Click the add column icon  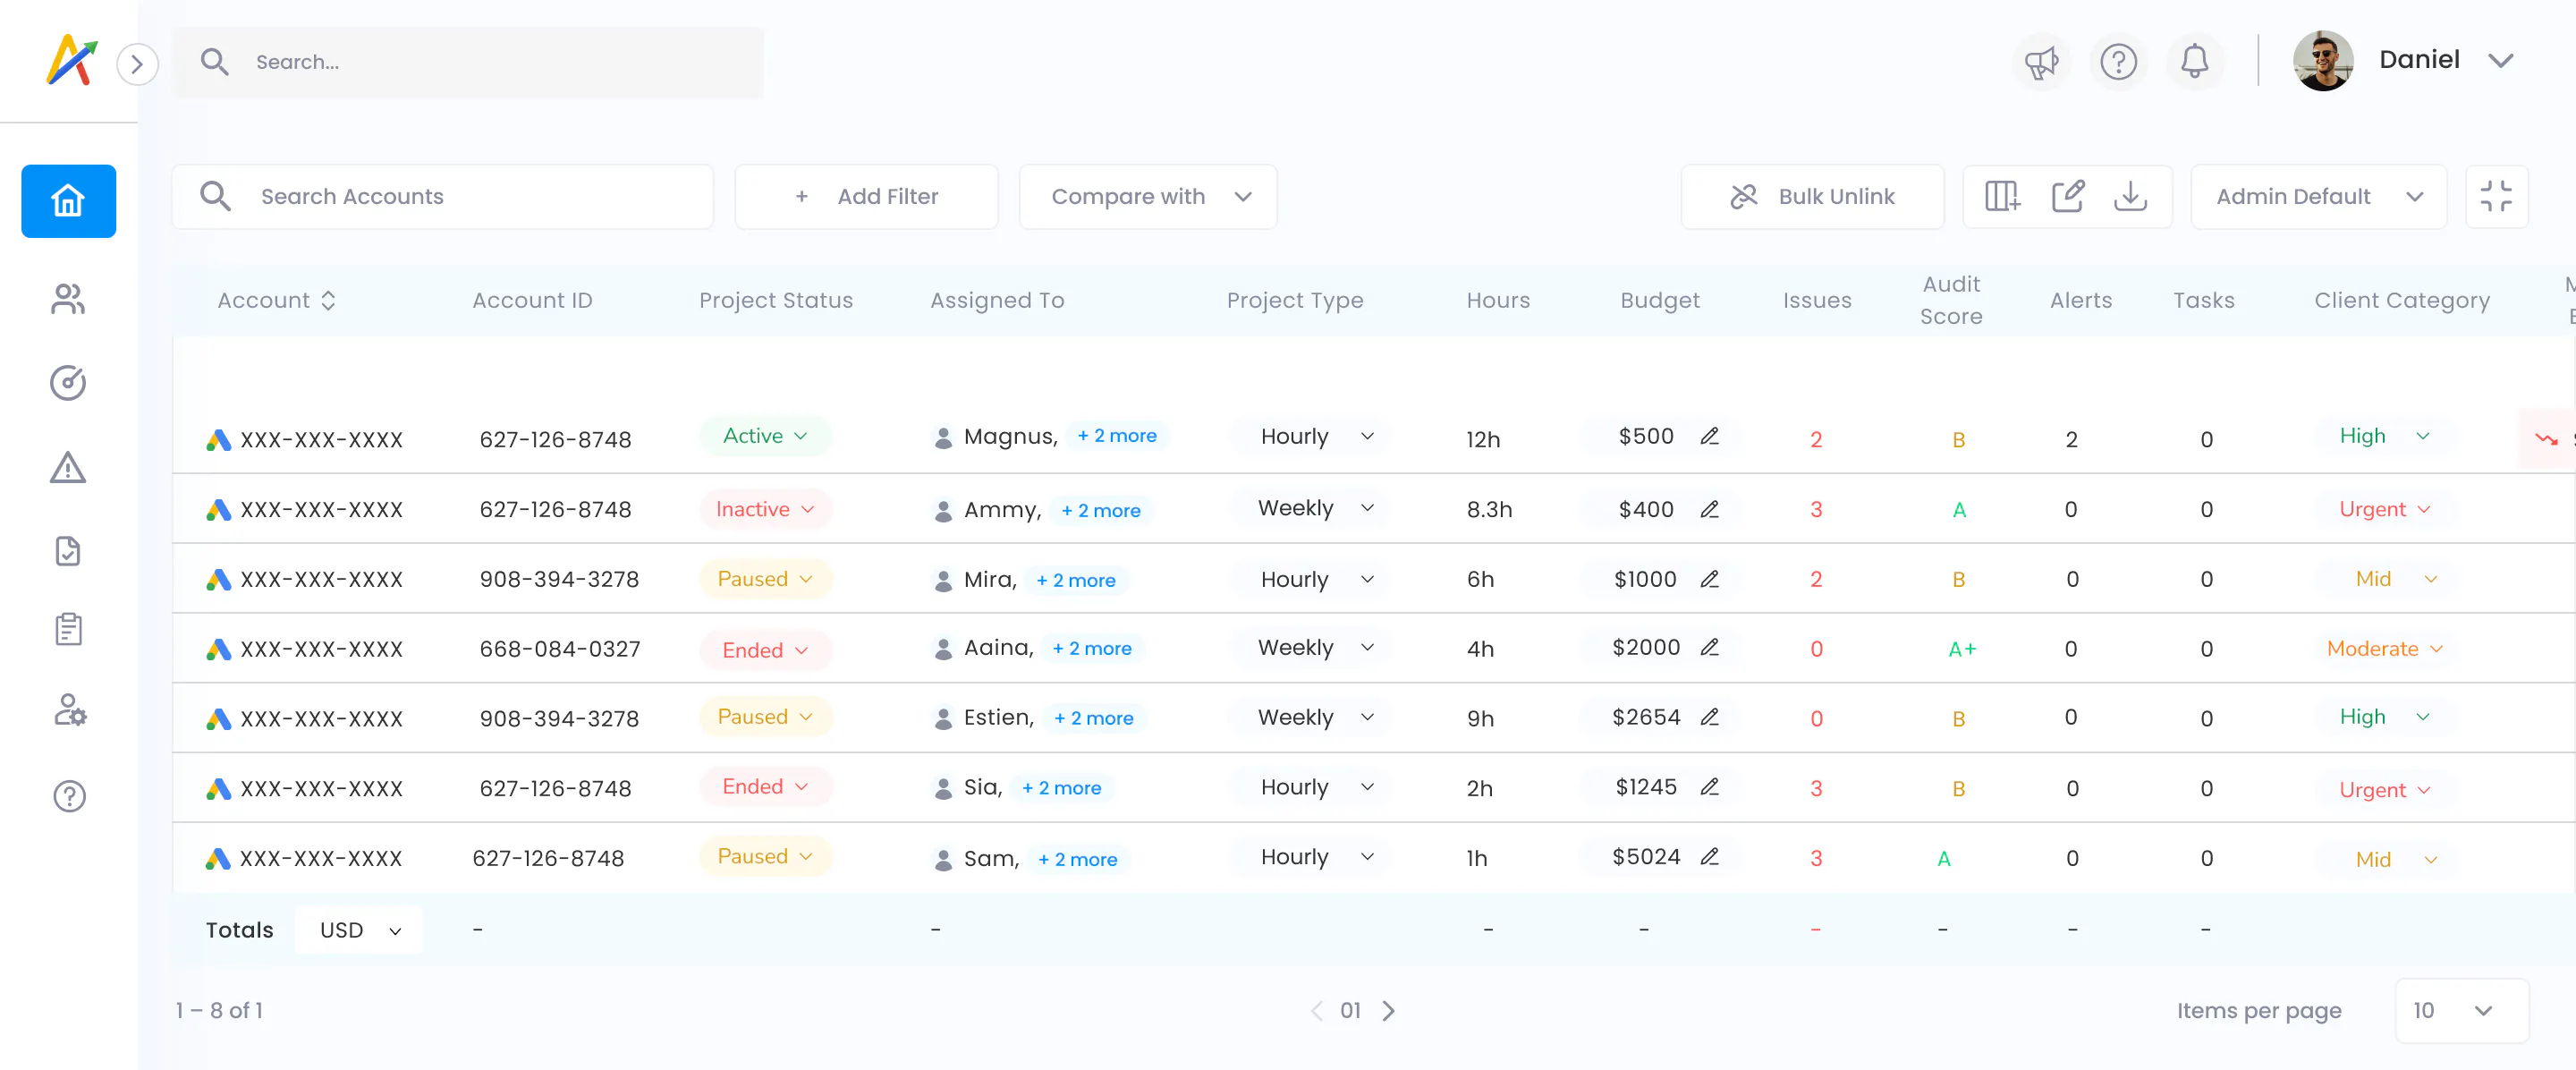[2002, 196]
